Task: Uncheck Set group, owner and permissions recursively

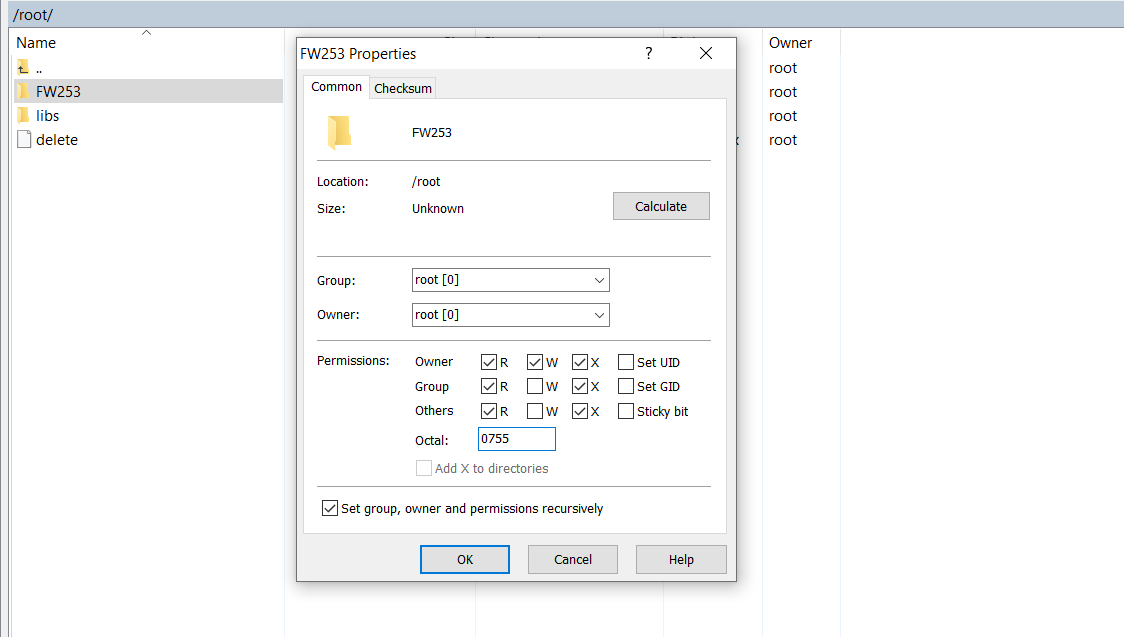Action: pyautogui.click(x=330, y=508)
